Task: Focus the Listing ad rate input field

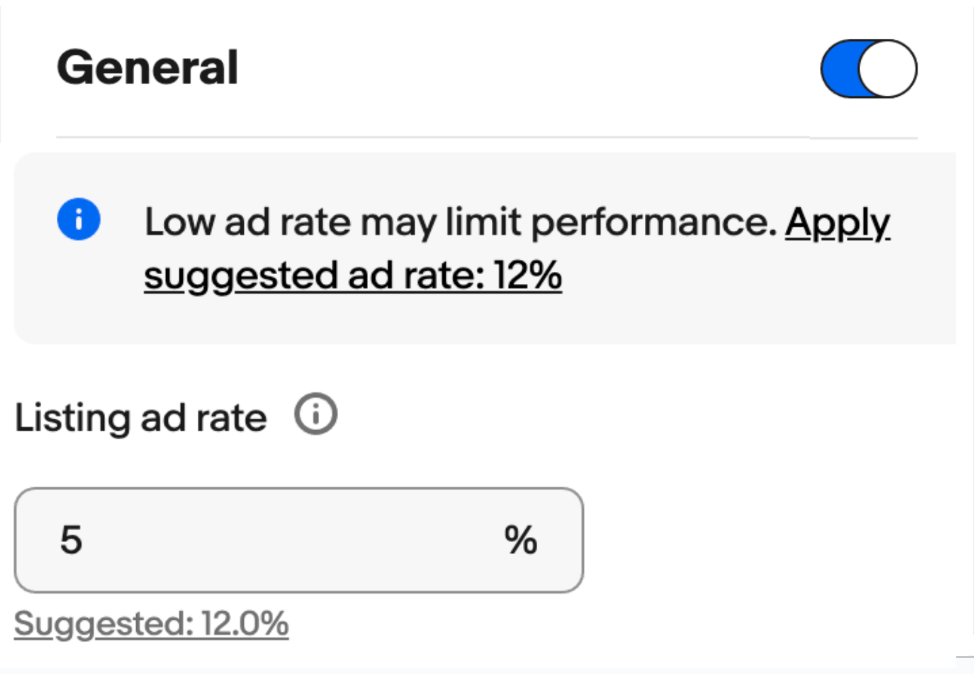Action: (x=298, y=540)
